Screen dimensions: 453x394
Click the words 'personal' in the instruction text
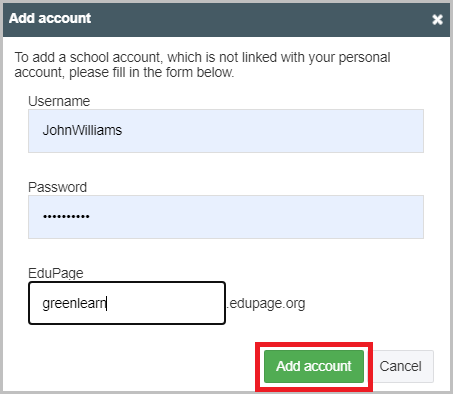pos(364,58)
